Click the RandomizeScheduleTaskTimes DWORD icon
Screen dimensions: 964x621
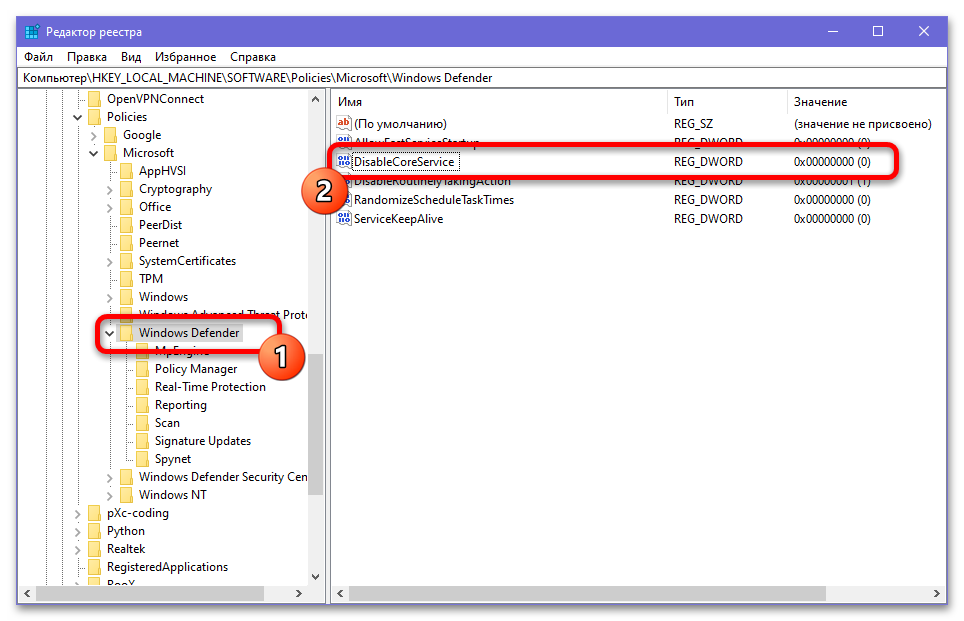(x=344, y=200)
